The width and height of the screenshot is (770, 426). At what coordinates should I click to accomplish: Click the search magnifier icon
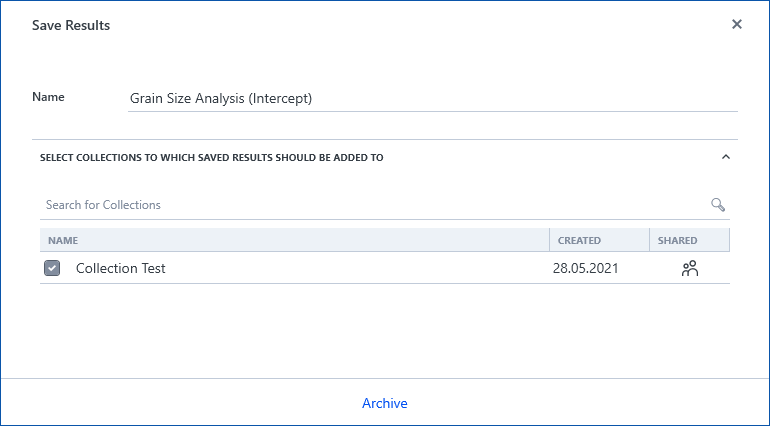[717, 205]
